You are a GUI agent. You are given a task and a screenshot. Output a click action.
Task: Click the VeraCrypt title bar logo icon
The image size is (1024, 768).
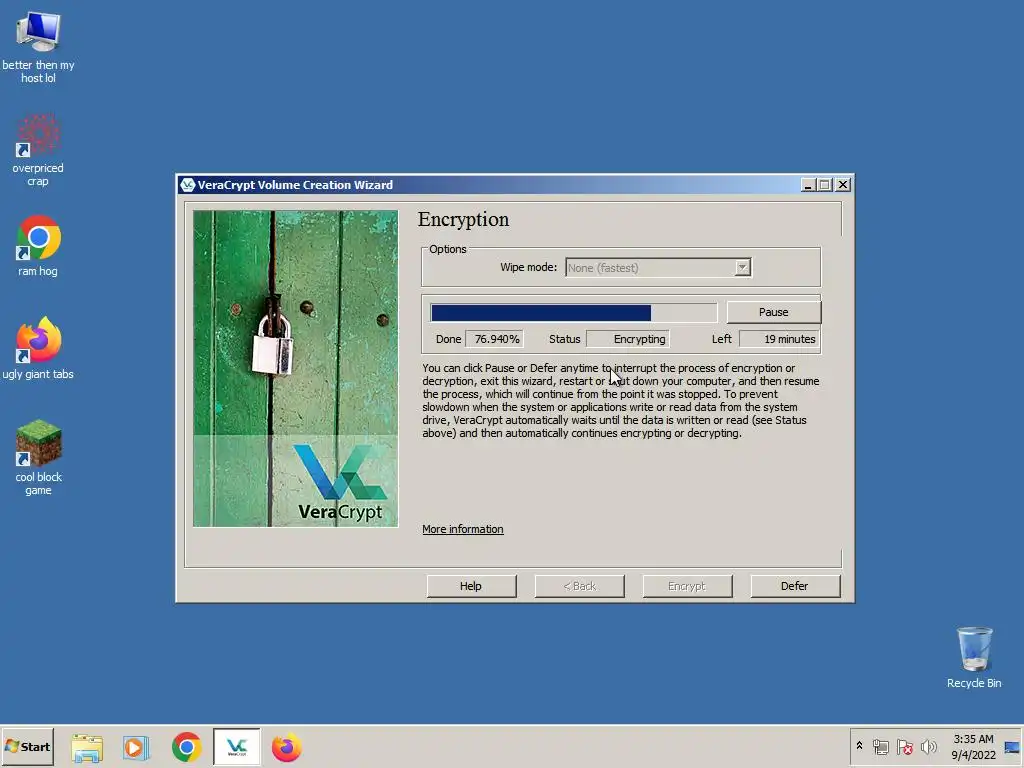[x=187, y=185]
